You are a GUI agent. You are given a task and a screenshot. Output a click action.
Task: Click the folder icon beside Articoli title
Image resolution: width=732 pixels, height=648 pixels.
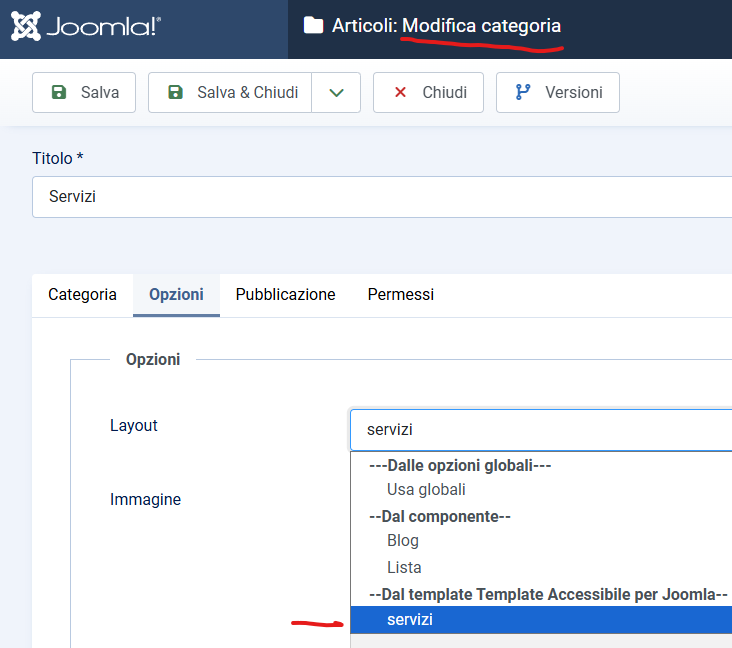(314, 26)
